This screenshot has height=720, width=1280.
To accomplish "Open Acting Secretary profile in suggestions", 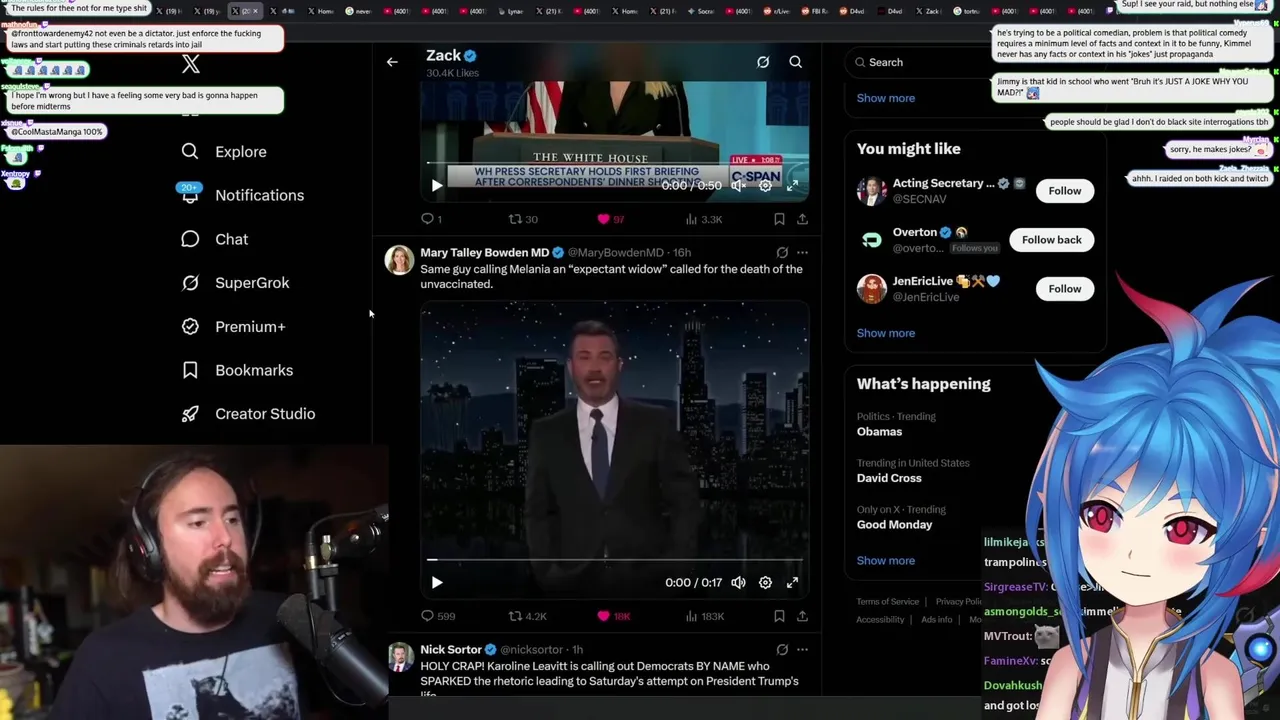I will pyautogui.click(x=943, y=184).
